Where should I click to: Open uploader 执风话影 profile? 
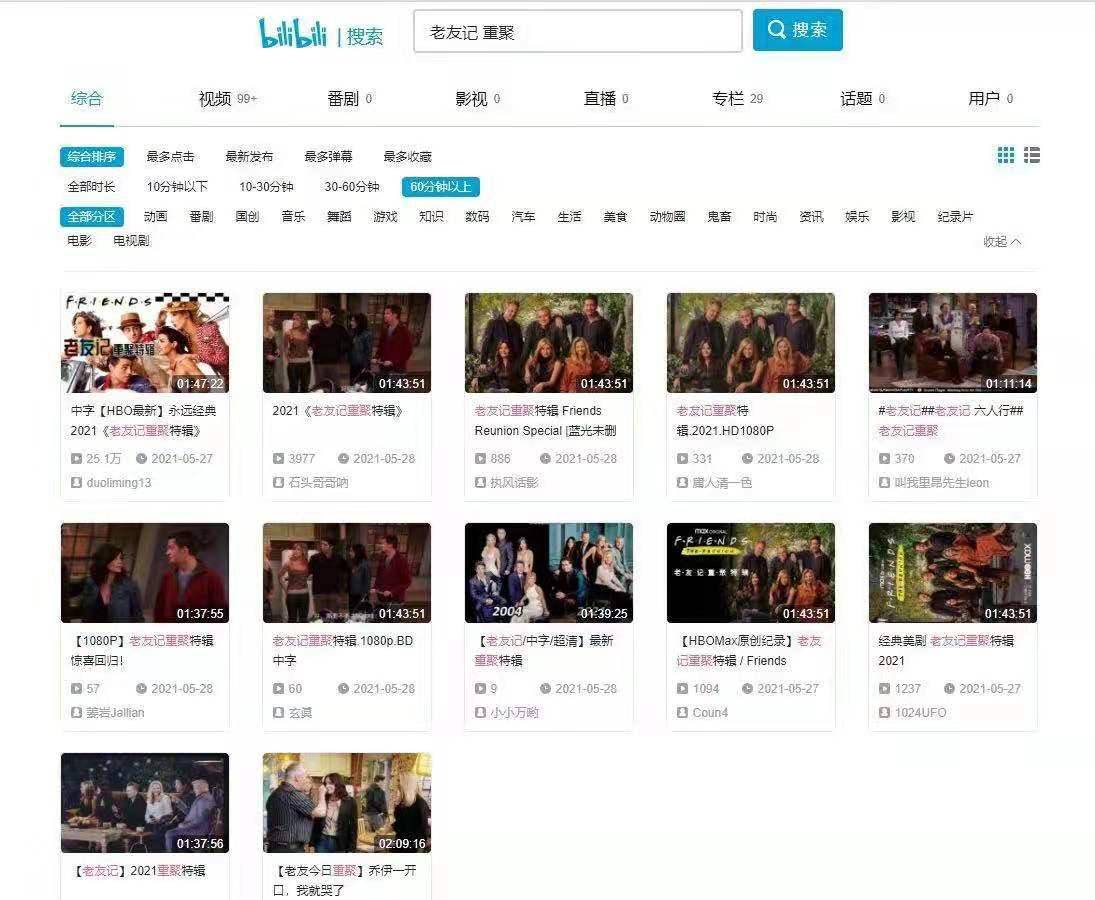514,482
